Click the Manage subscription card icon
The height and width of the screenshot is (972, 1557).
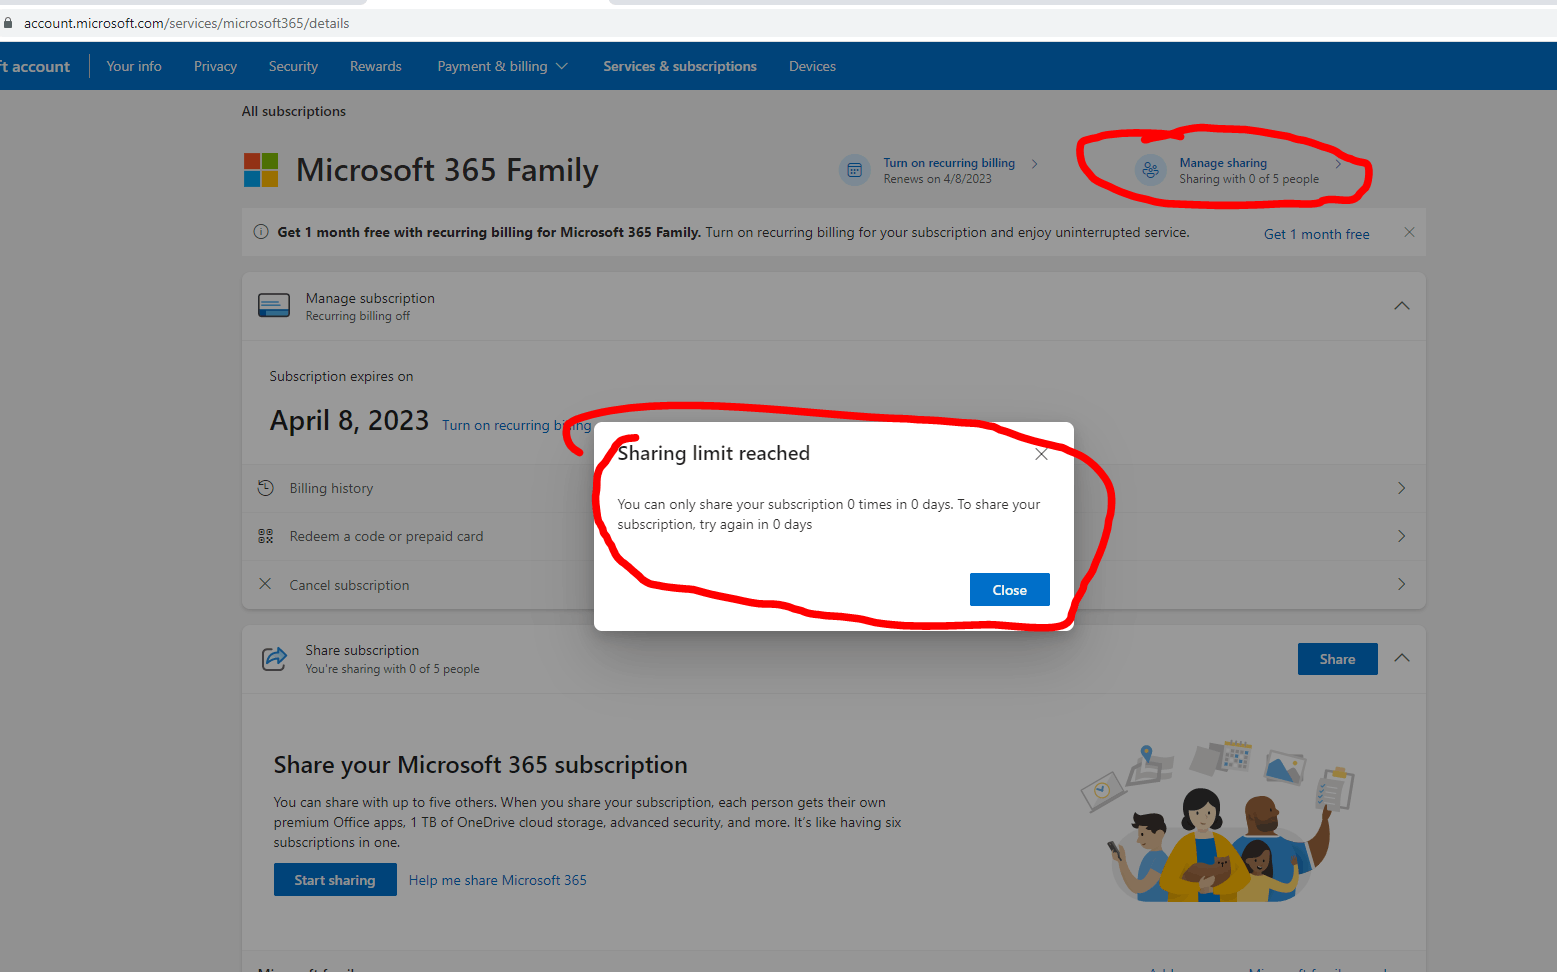(274, 306)
